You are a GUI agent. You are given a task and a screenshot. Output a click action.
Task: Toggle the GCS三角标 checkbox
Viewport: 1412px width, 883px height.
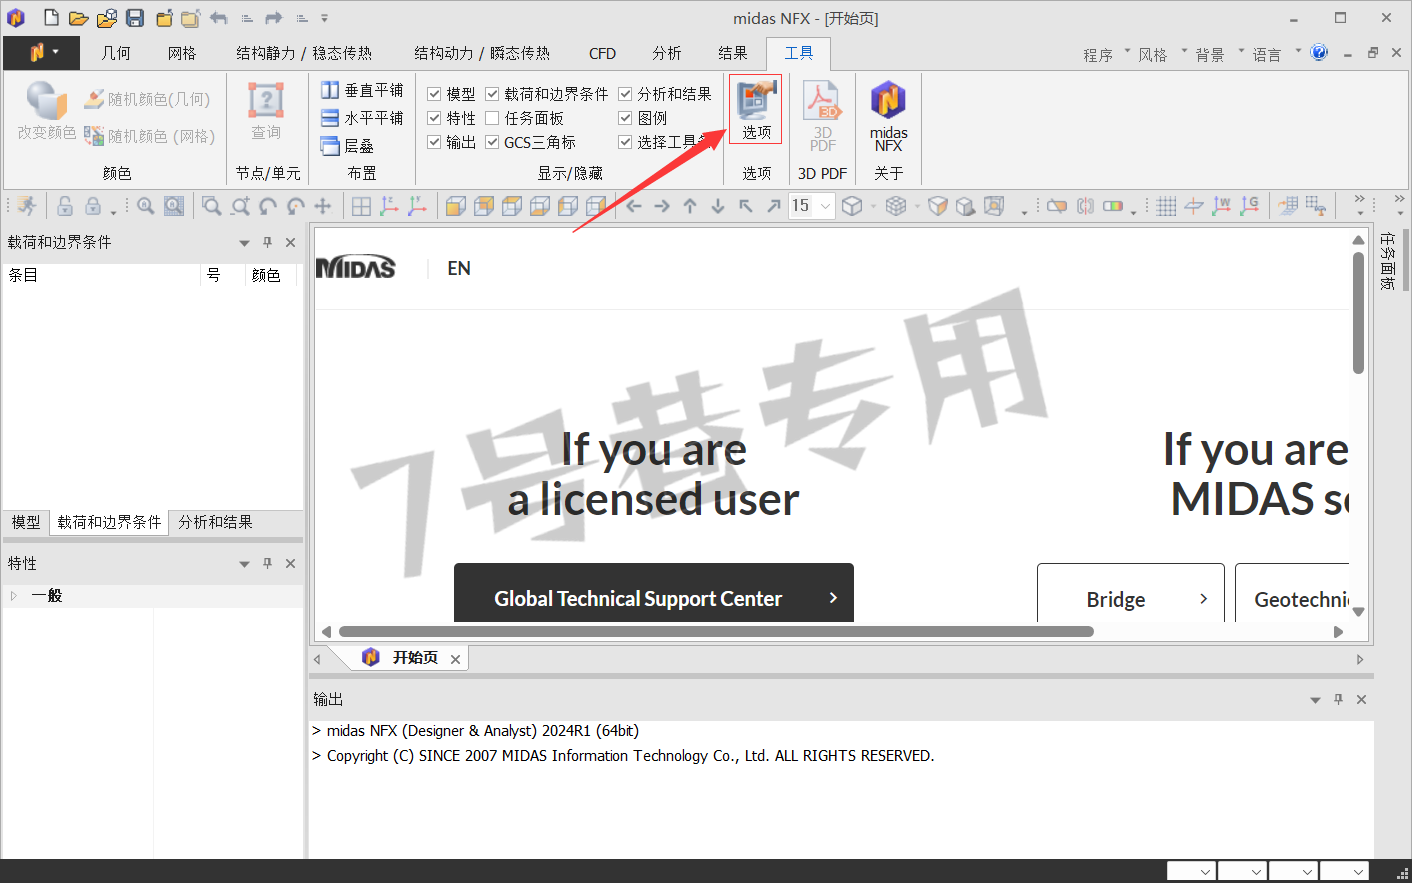492,142
